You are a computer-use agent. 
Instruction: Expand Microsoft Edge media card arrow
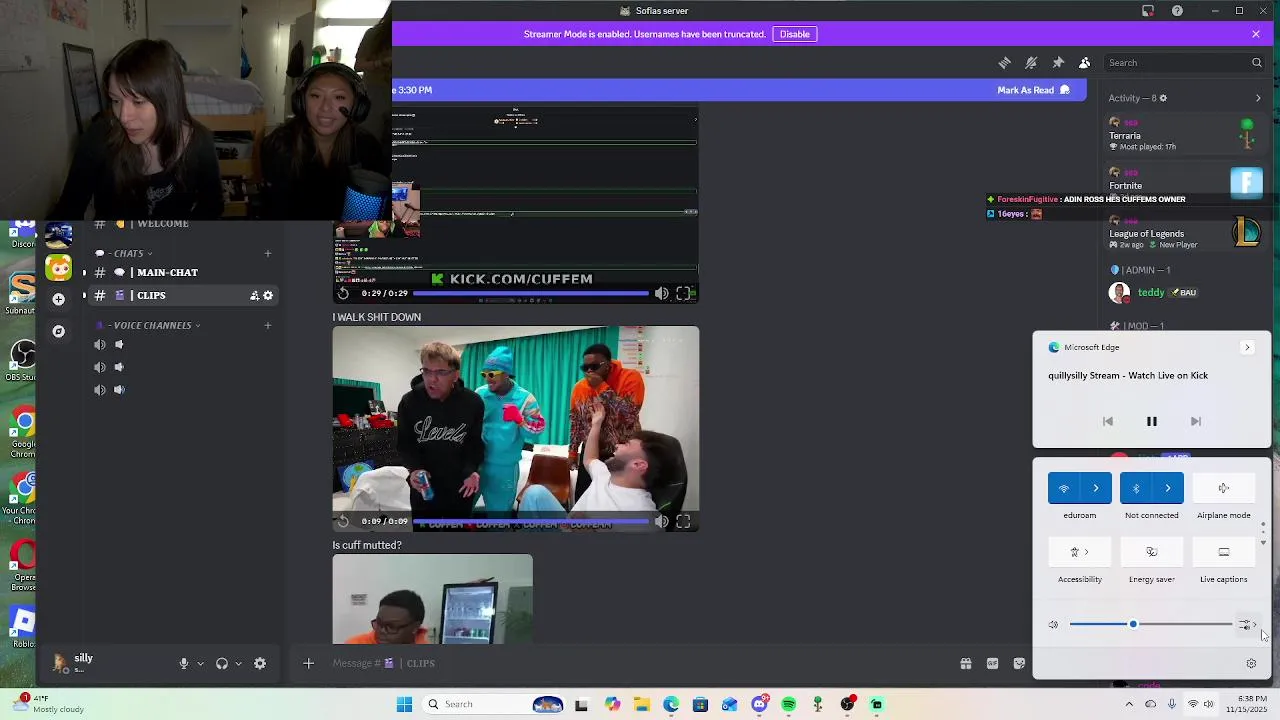[1247, 347]
